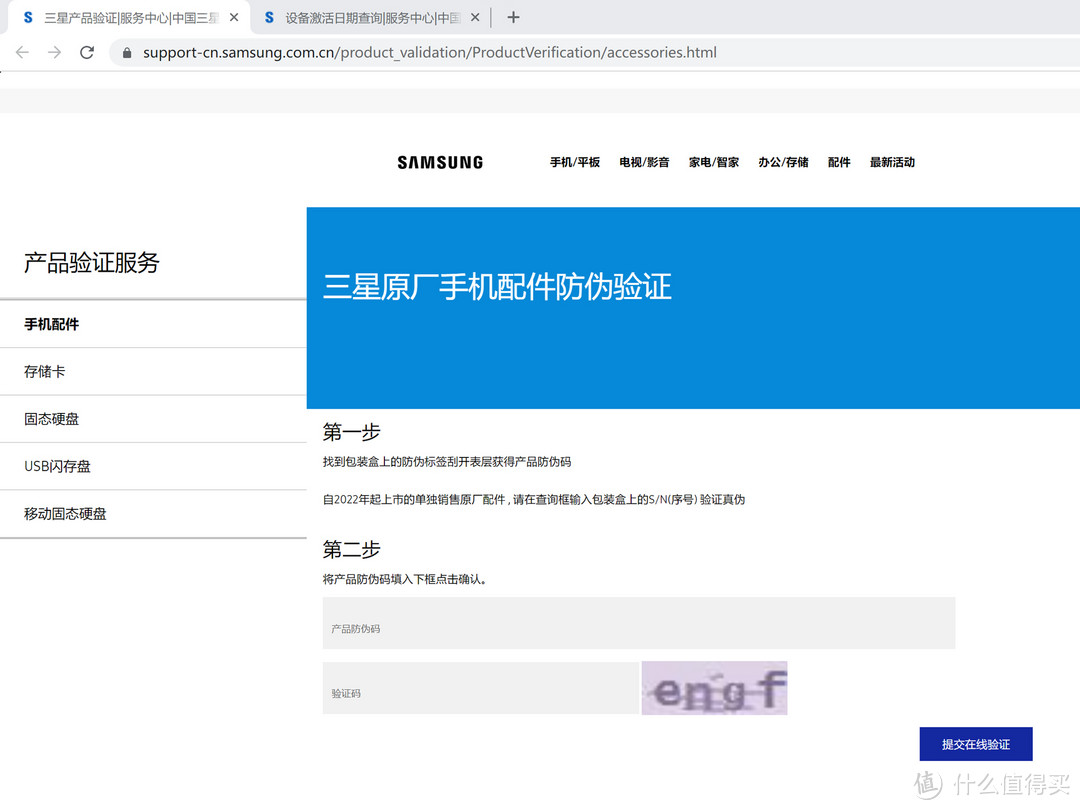Click the text beginning 自2022年起上市的单独销售原厂配件
Screen dimensions: 1080x810
coord(534,500)
